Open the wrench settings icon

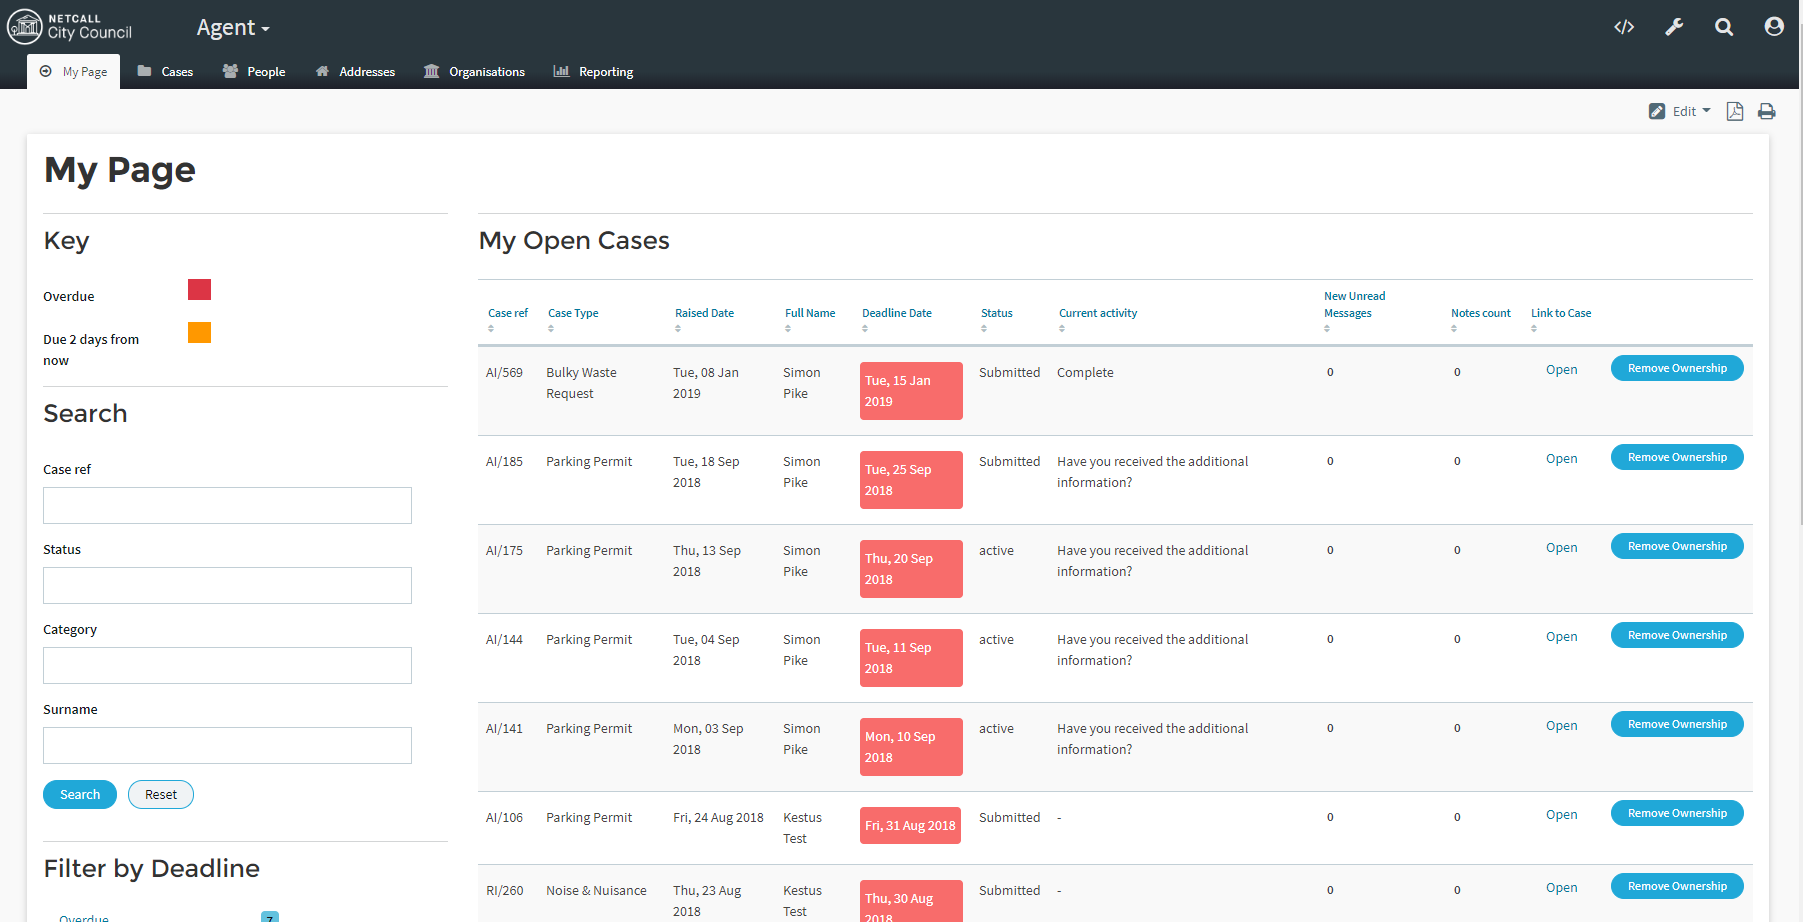1674,27
